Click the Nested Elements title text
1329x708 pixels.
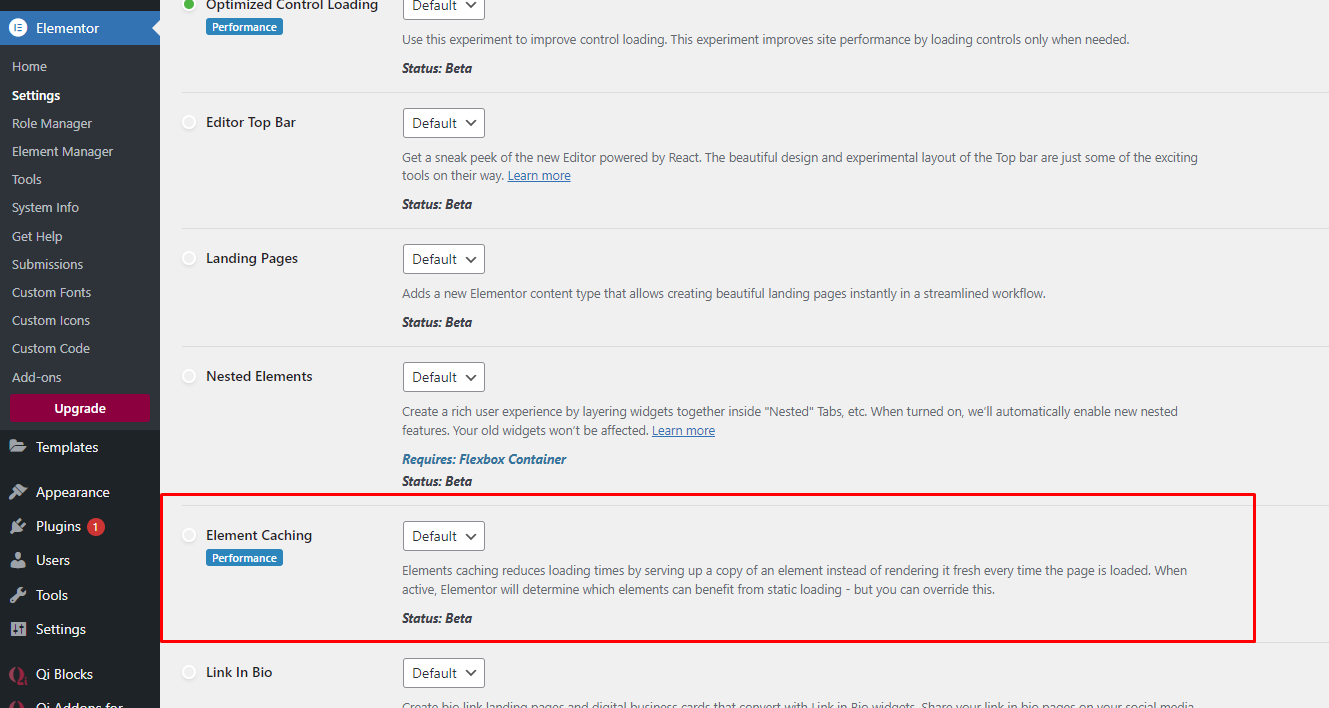[259, 376]
